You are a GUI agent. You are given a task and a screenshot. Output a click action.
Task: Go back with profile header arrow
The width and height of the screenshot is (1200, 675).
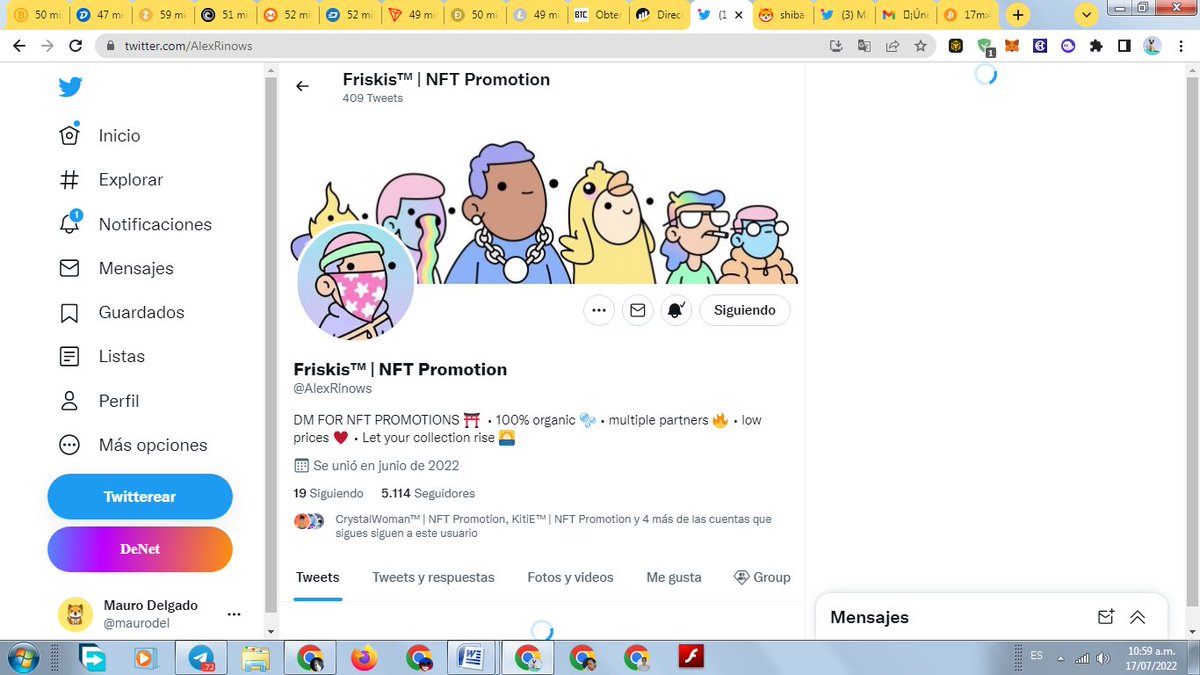(303, 86)
